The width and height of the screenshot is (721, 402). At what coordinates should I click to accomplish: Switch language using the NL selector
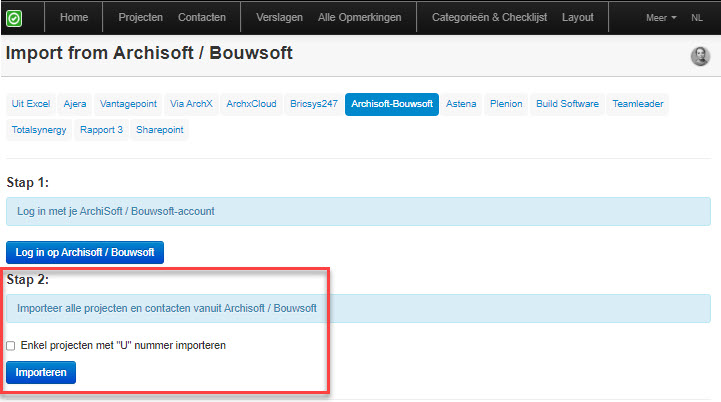pos(697,18)
